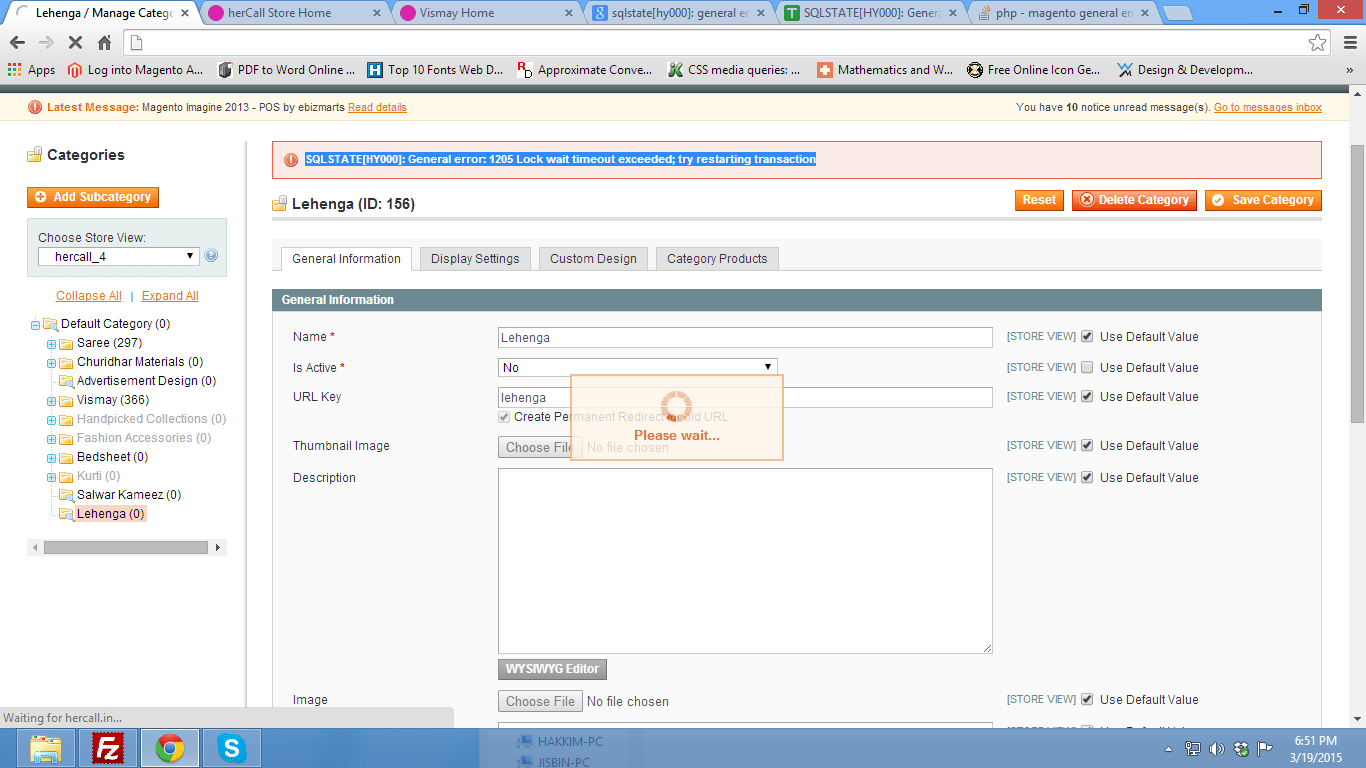Toggle Use Default Value for URL Key
Viewport: 1366px width, 768px height.
pyautogui.click(x=1087, y=396)
